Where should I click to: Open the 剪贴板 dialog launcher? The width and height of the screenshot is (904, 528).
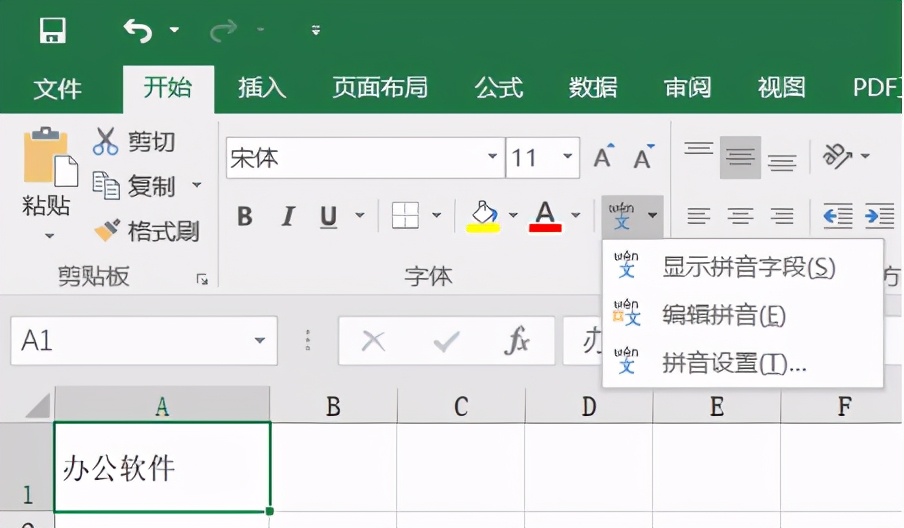pyautogui.click(x=202, y=280)
